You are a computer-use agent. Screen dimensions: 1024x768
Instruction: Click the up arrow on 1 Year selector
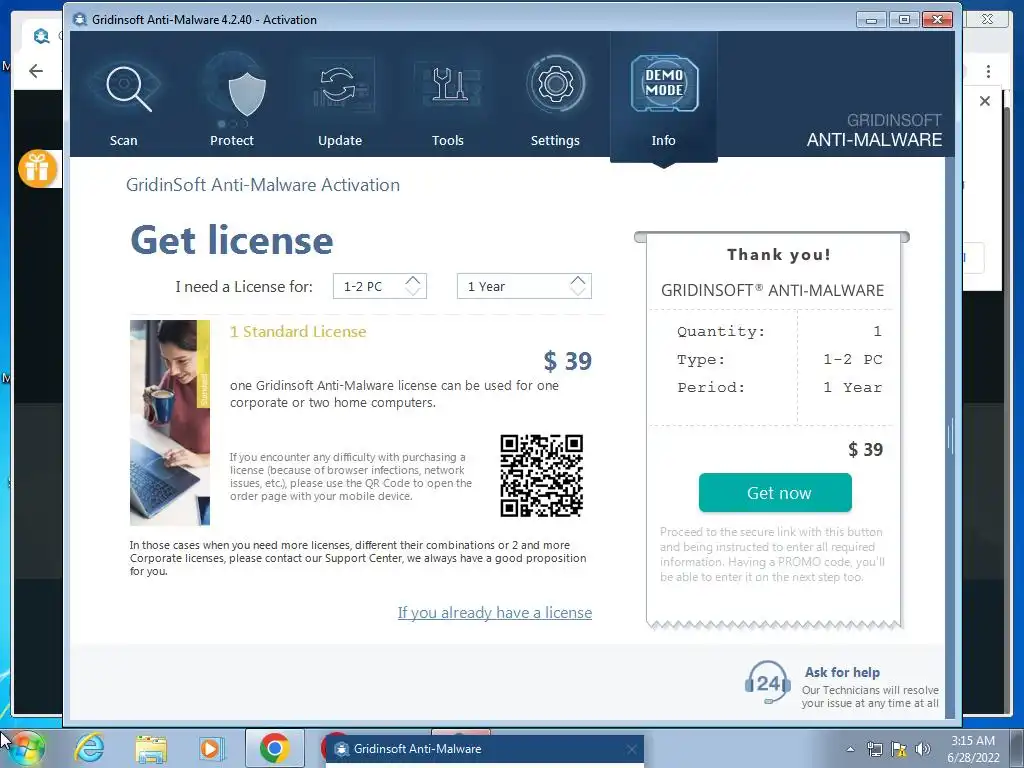(578, 280)
